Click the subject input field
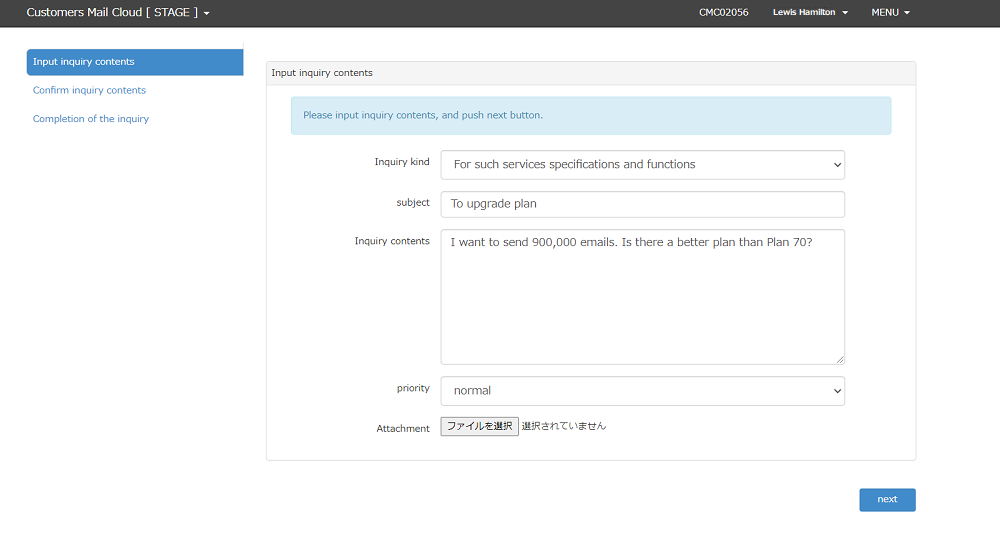1000x534 pixels. coord(642,204)
